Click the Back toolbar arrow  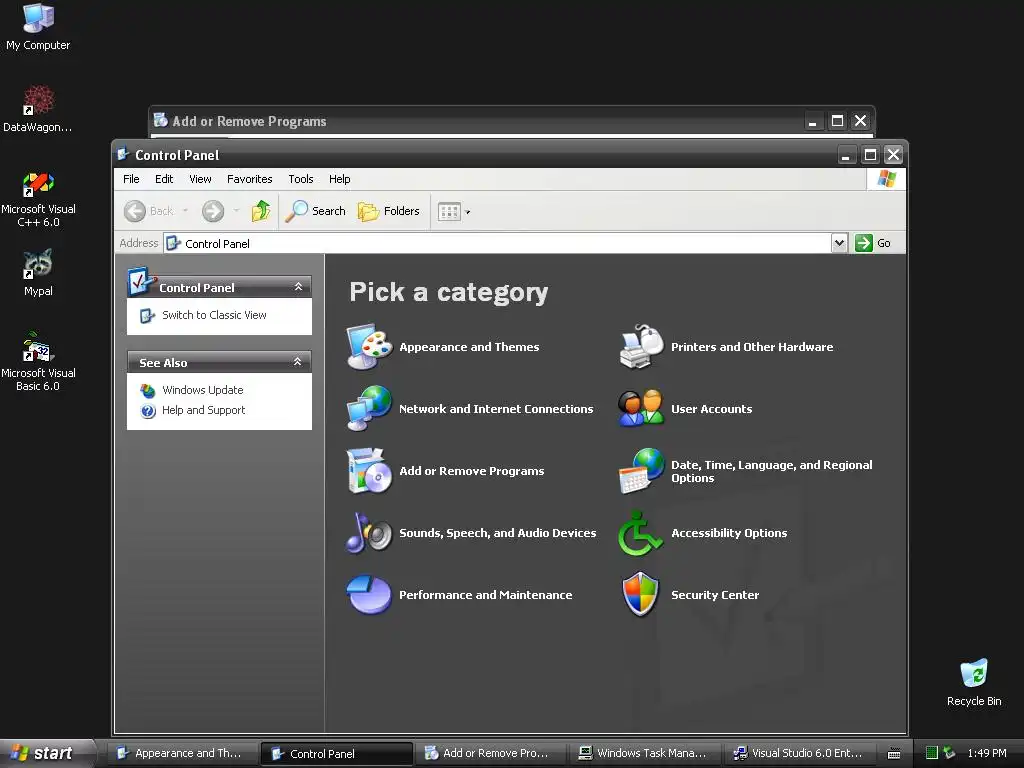click(135, 211)
